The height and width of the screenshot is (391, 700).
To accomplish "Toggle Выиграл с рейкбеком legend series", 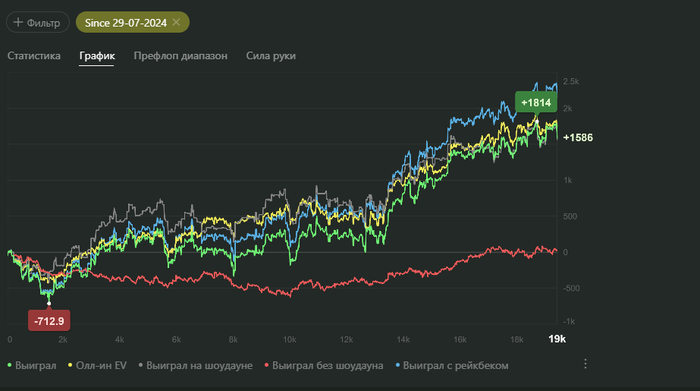I will click(452, 366).
